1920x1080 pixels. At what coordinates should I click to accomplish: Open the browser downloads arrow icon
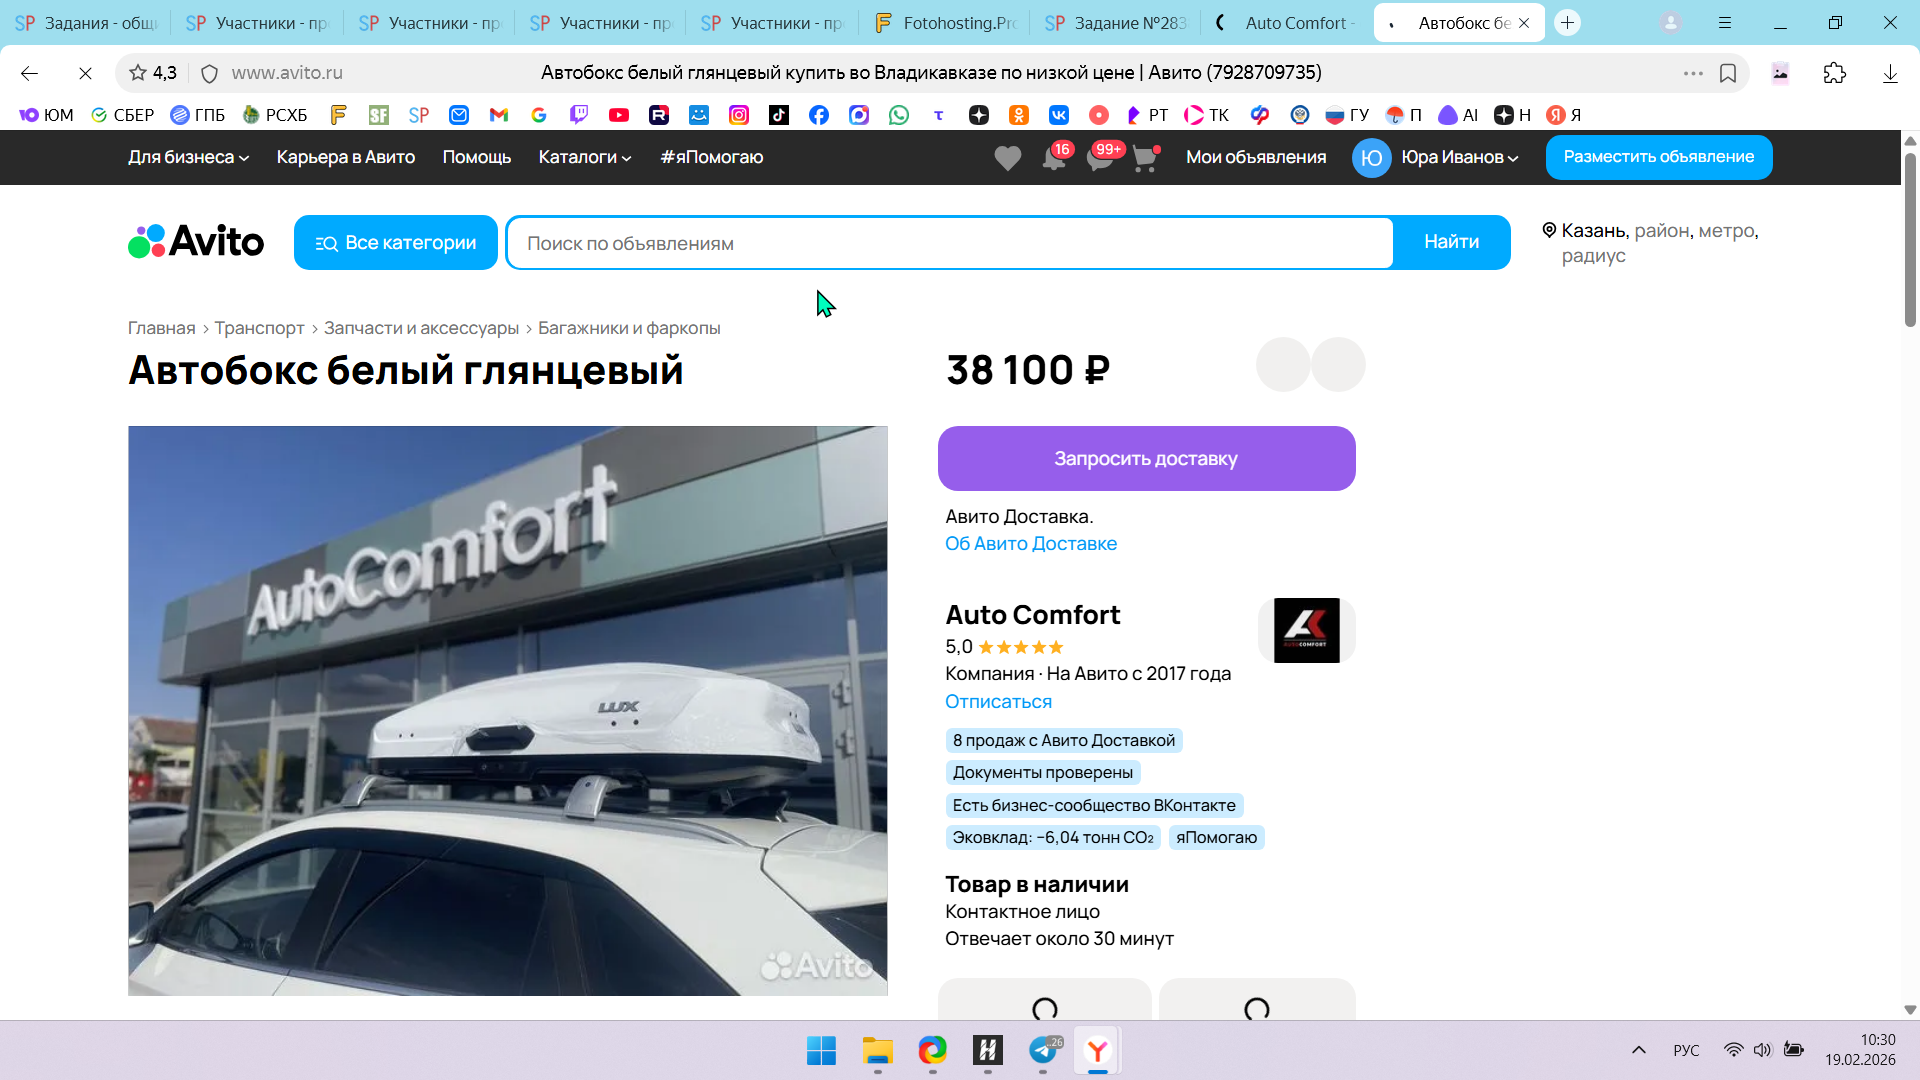(x=1890, y=73)
